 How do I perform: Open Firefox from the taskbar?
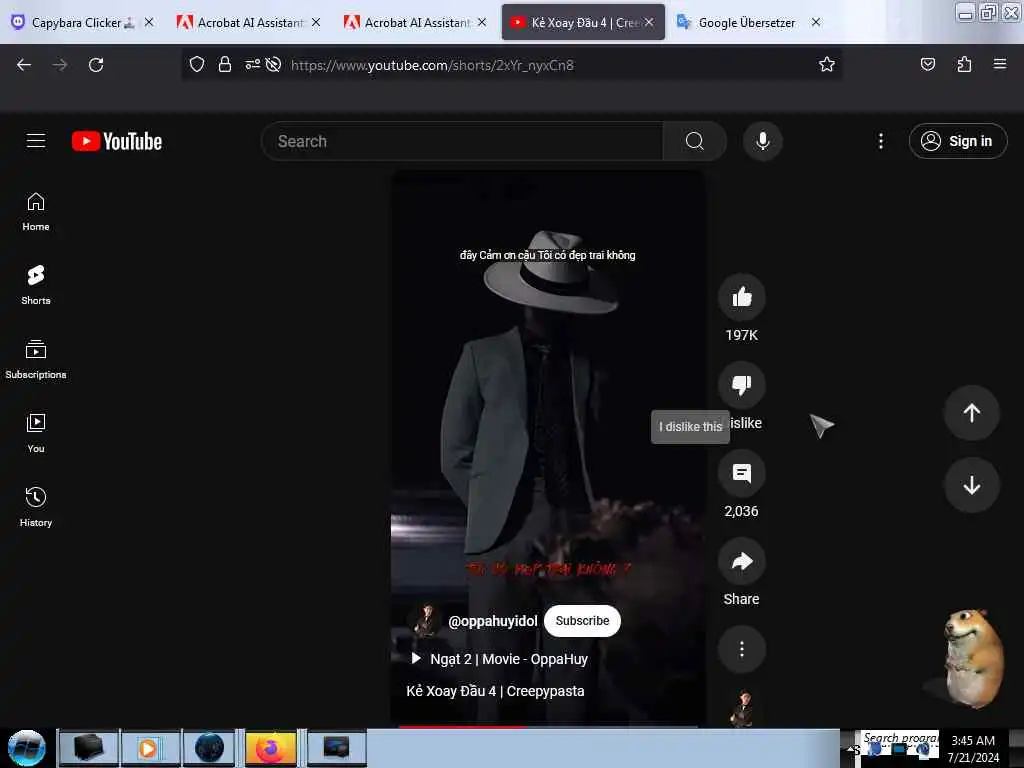pyautogui.click(x=270, y=748)
